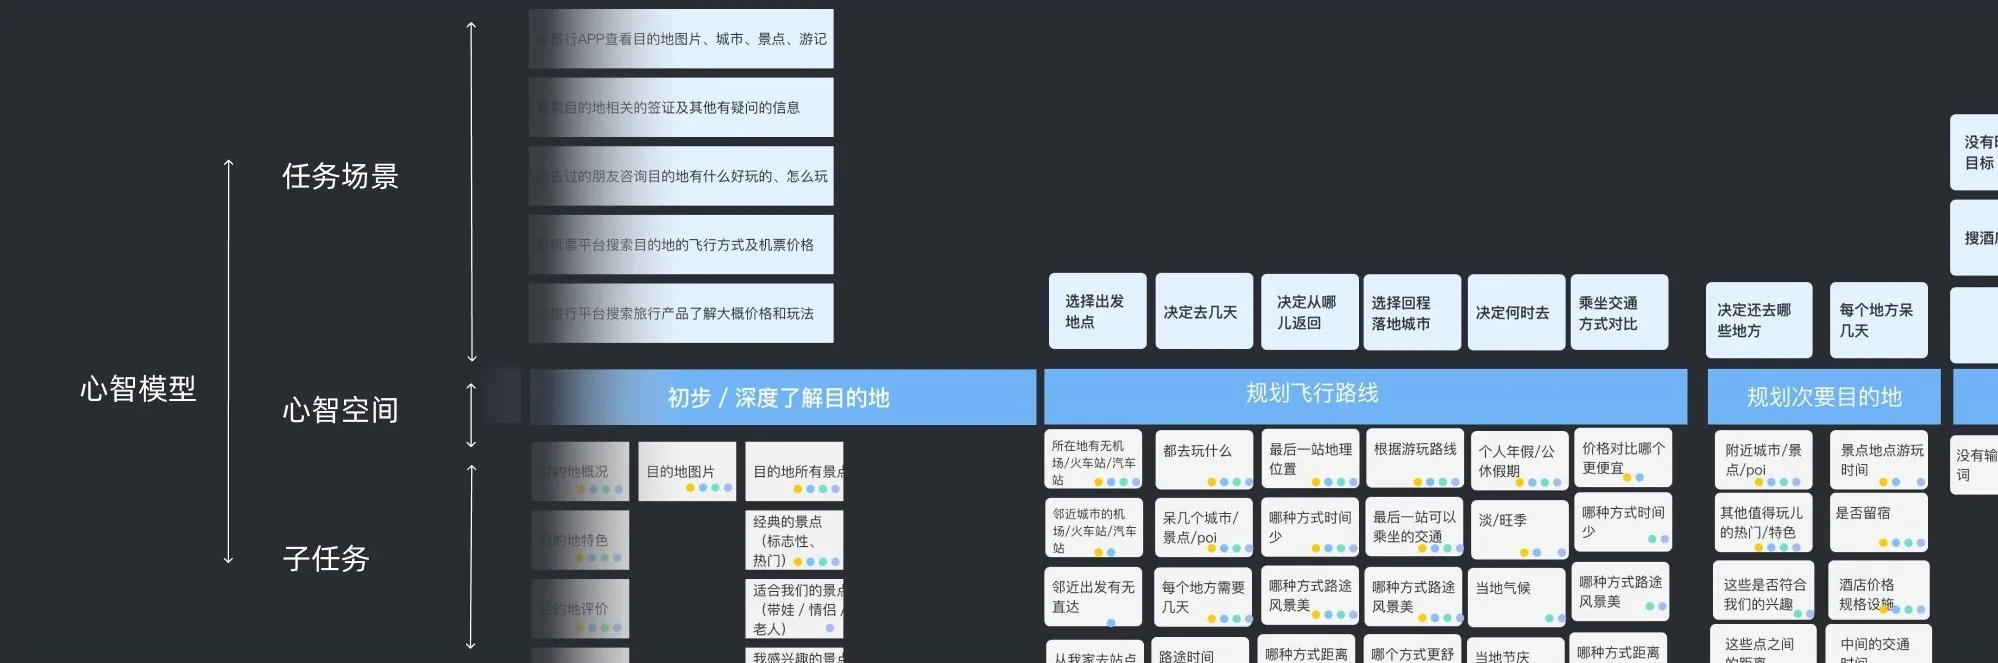Select the 其他值得玩儿的热门/特色 card
The image size is (1998, 663).
tap(1764, 522)
